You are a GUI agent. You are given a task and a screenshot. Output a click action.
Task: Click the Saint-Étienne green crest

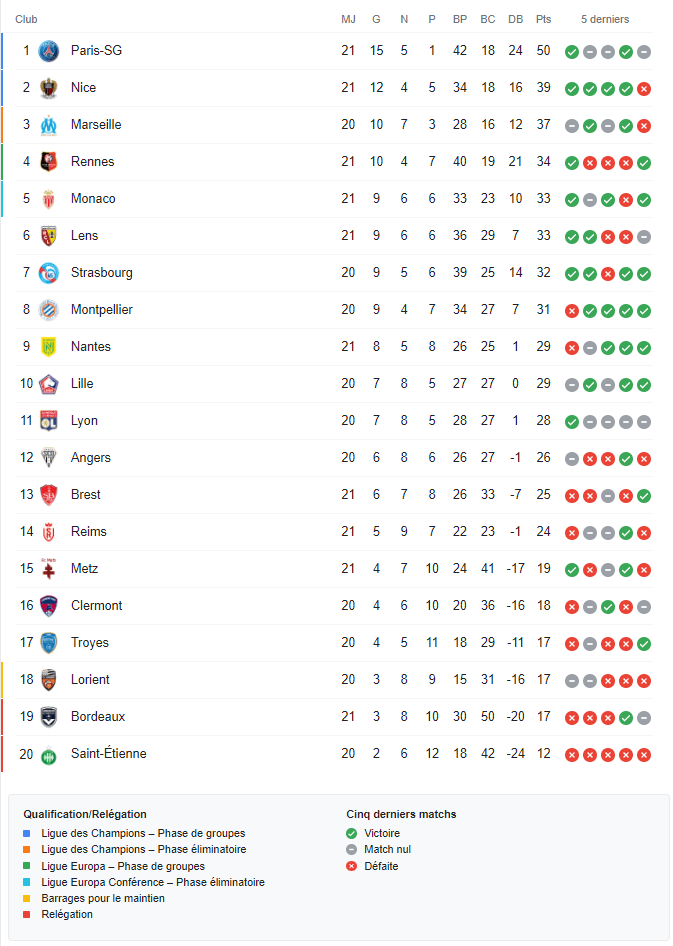coord(49,755)
